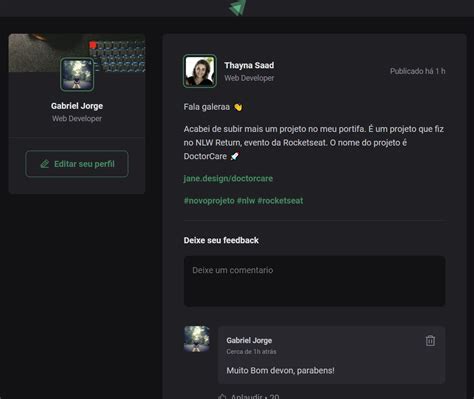Click the thumbs-up applaud icon
This screenshot has height=399, width=474.
[x=222, y=396]
